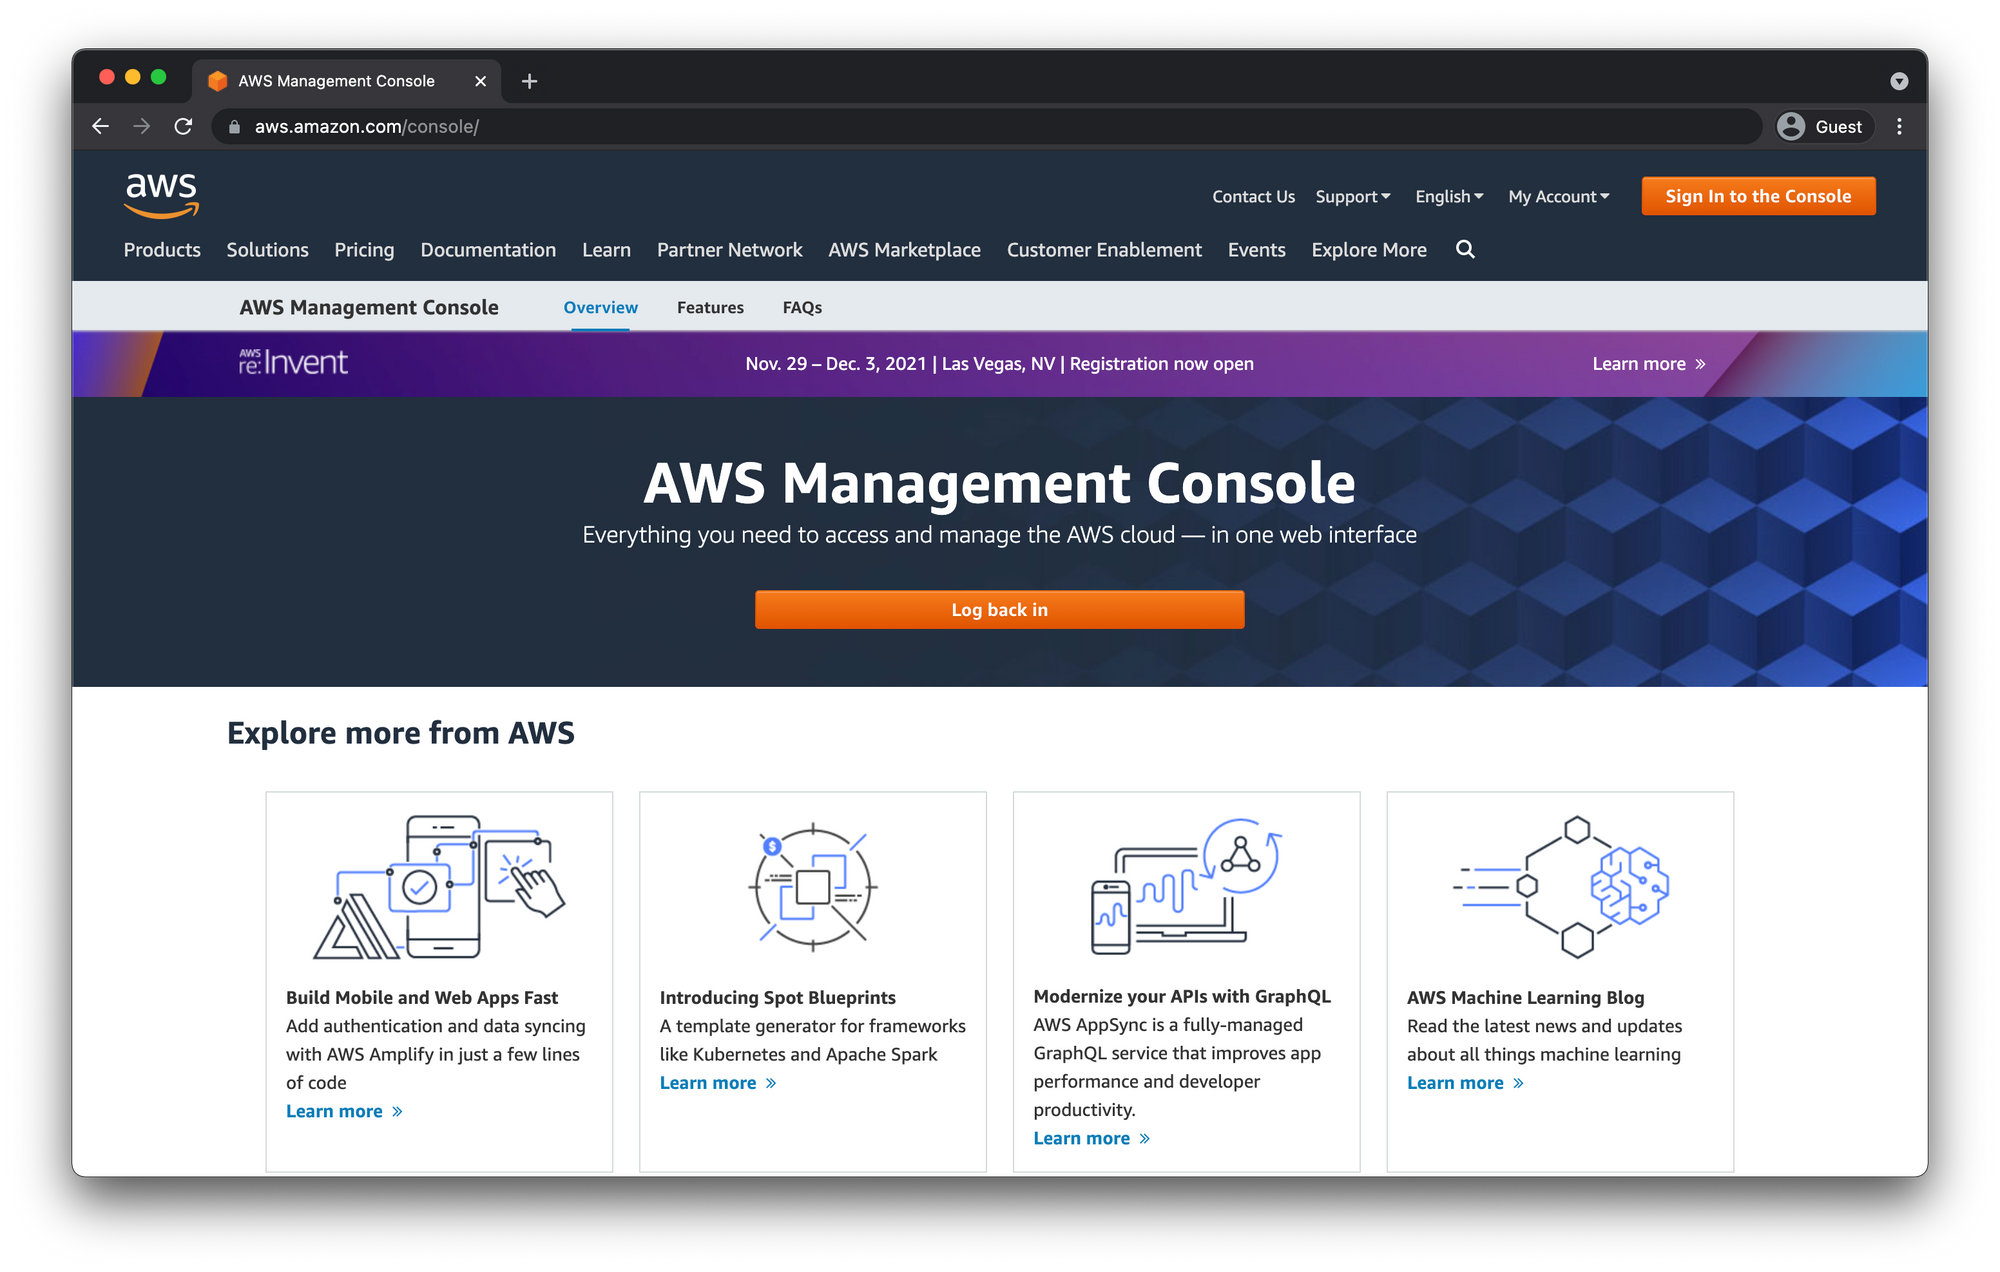Viewport: 2000px width, 1272px height.
Task: Click the Sign In to the Console button
Action: tap(1759, 195)
